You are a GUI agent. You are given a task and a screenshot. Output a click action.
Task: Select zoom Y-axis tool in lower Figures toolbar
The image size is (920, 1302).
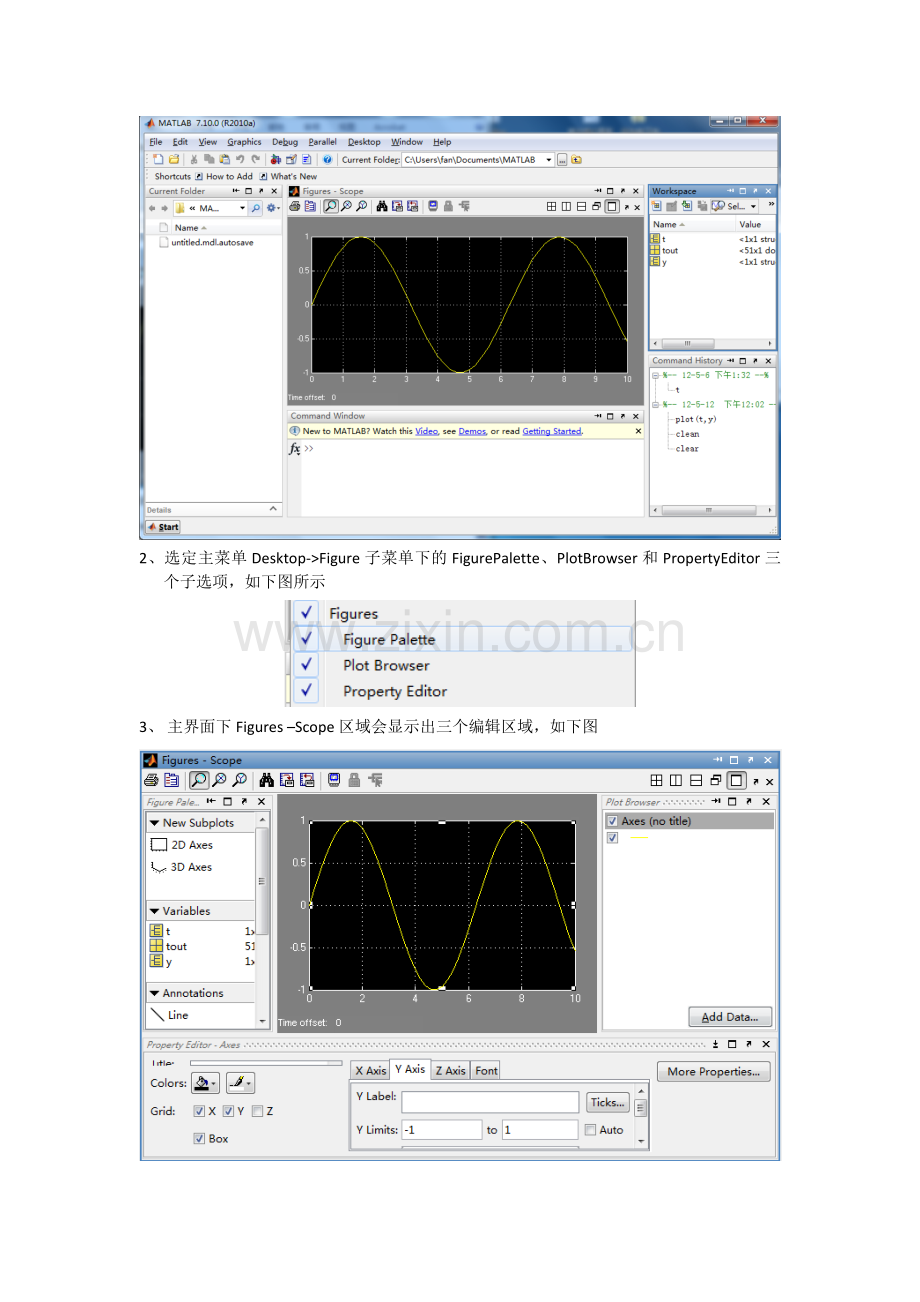(x=238, y=780)
